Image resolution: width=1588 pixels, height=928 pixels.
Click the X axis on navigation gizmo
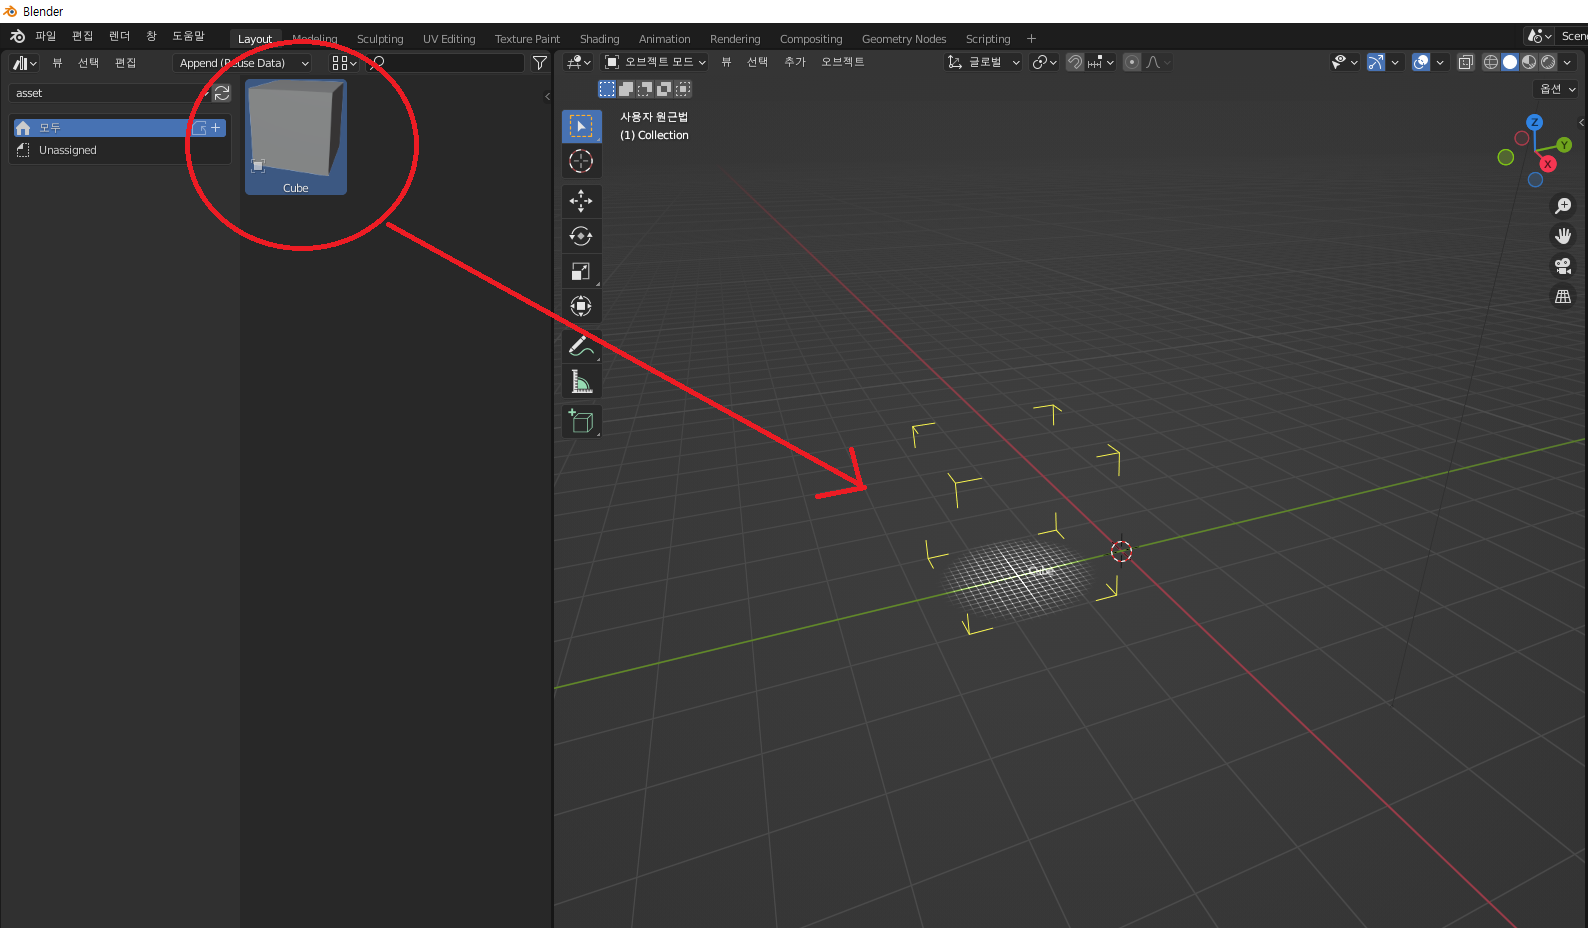click(x=1548, y=164)
